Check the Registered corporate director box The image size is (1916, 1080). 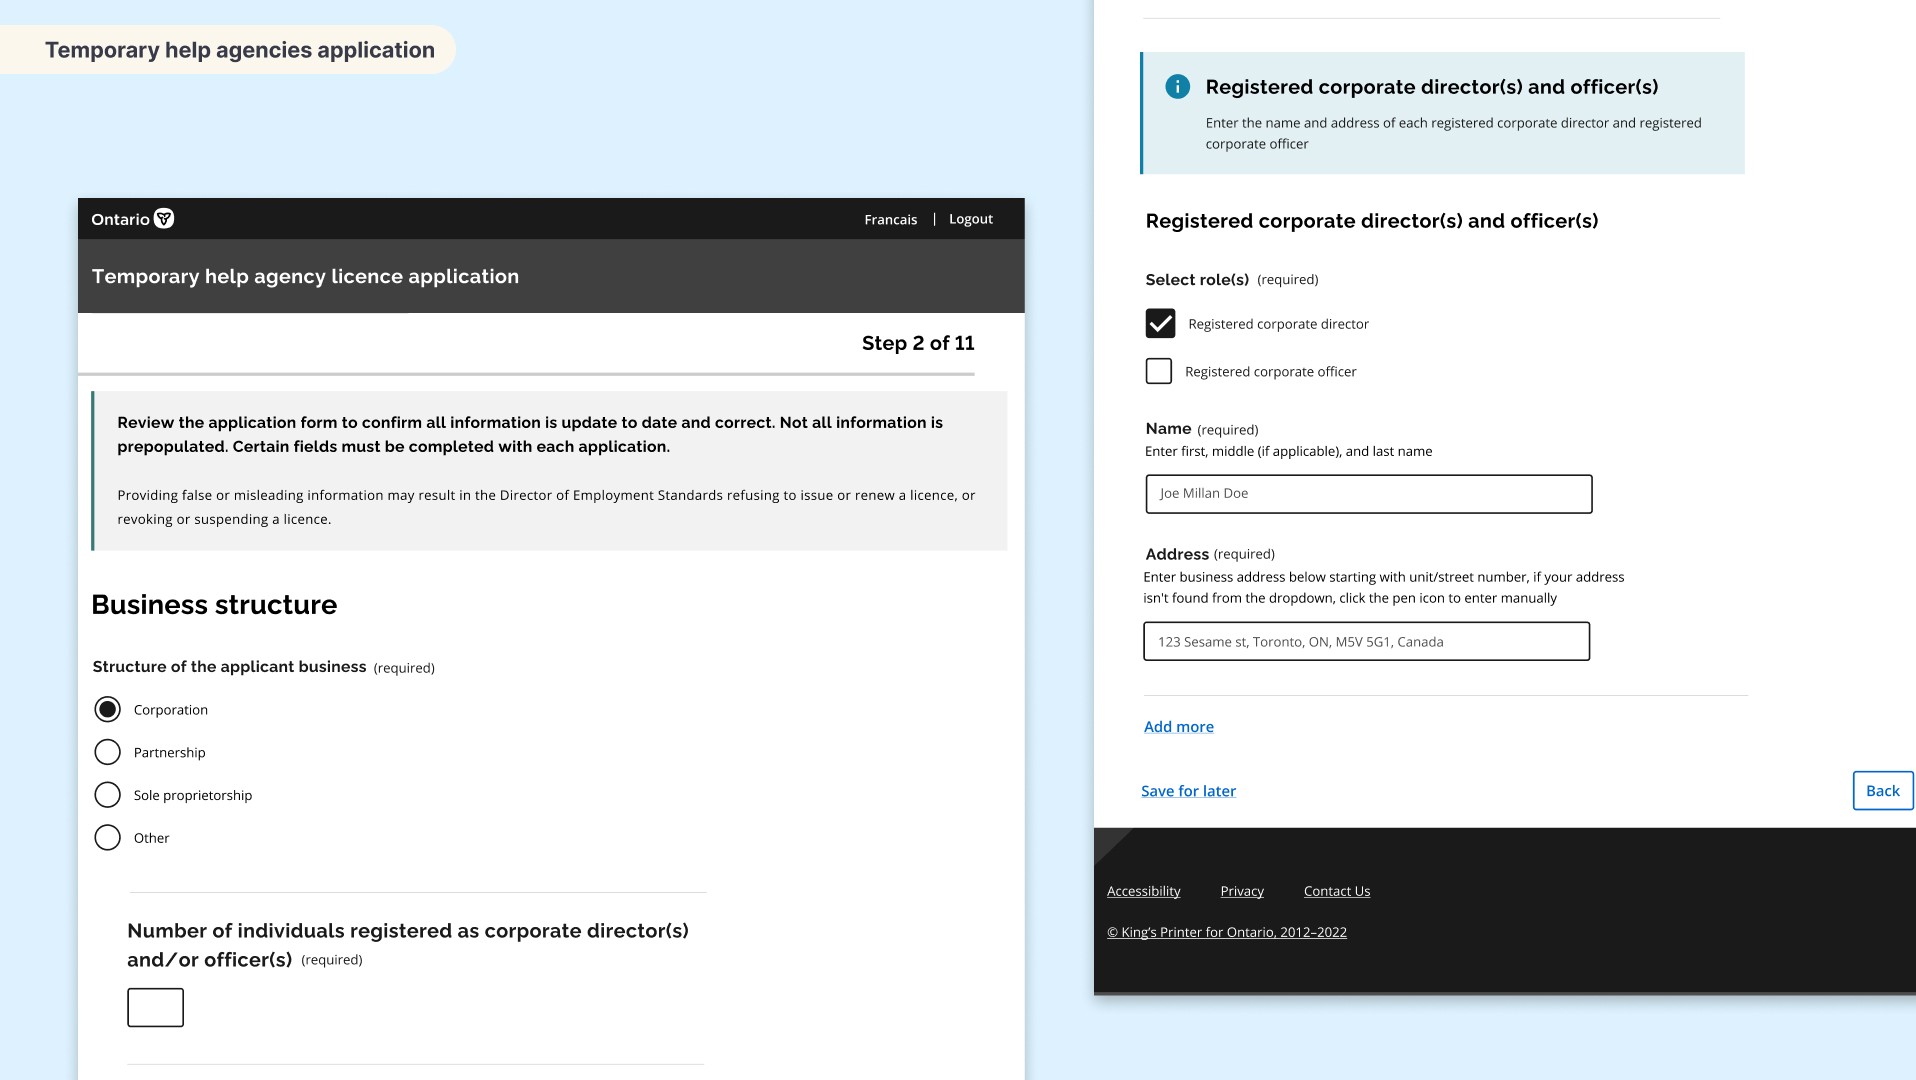(x=1160, y=323)
